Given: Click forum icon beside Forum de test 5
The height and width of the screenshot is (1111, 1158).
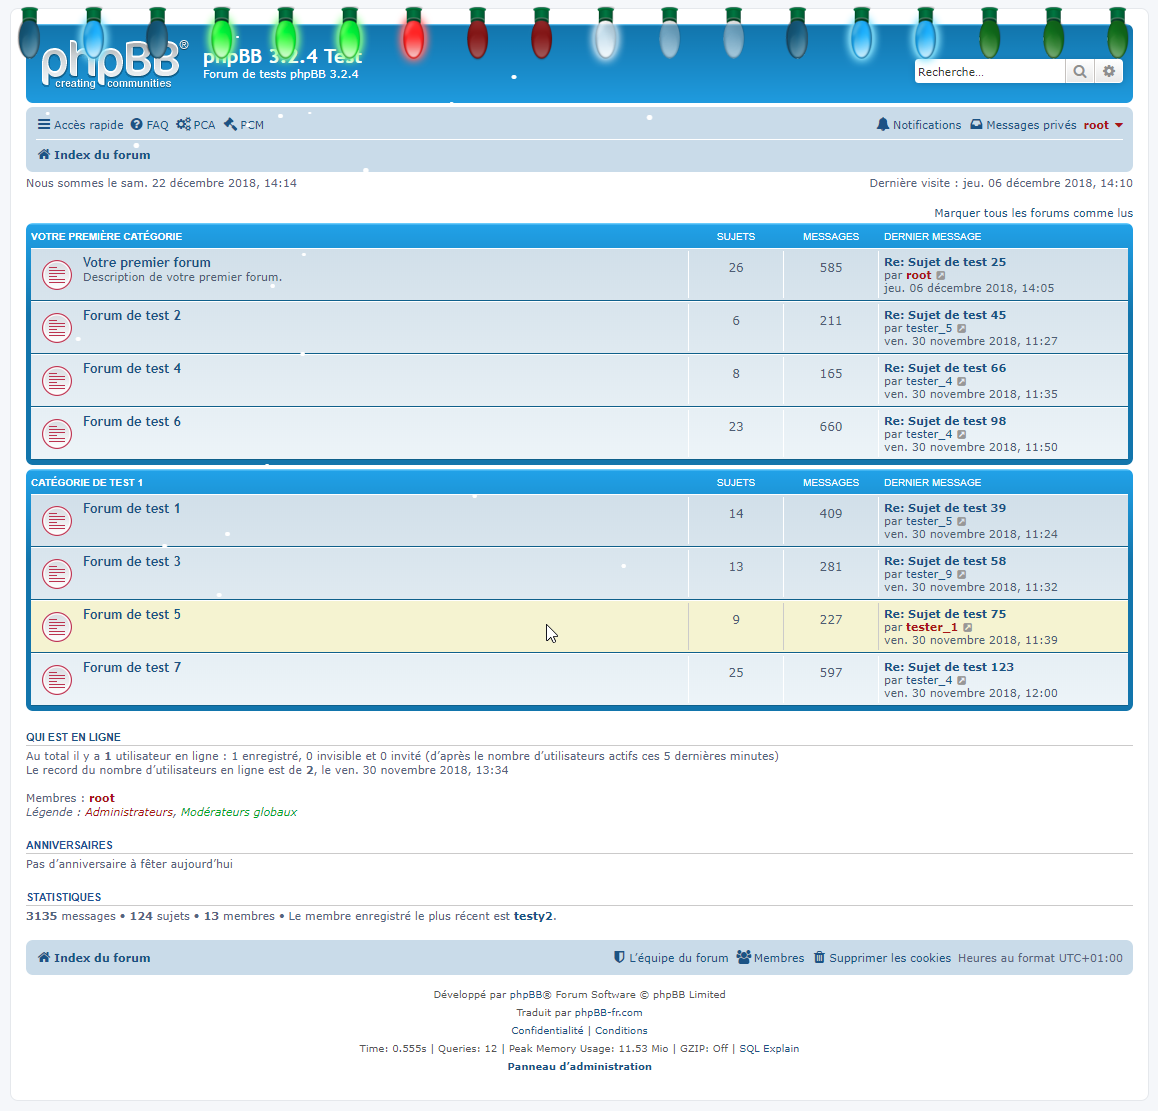Looking at the screenshot, I should 57,627.
